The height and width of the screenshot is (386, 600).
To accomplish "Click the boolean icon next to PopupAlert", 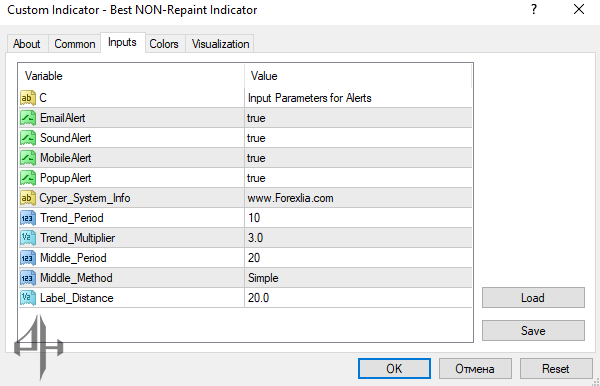I will coord(28,178).
